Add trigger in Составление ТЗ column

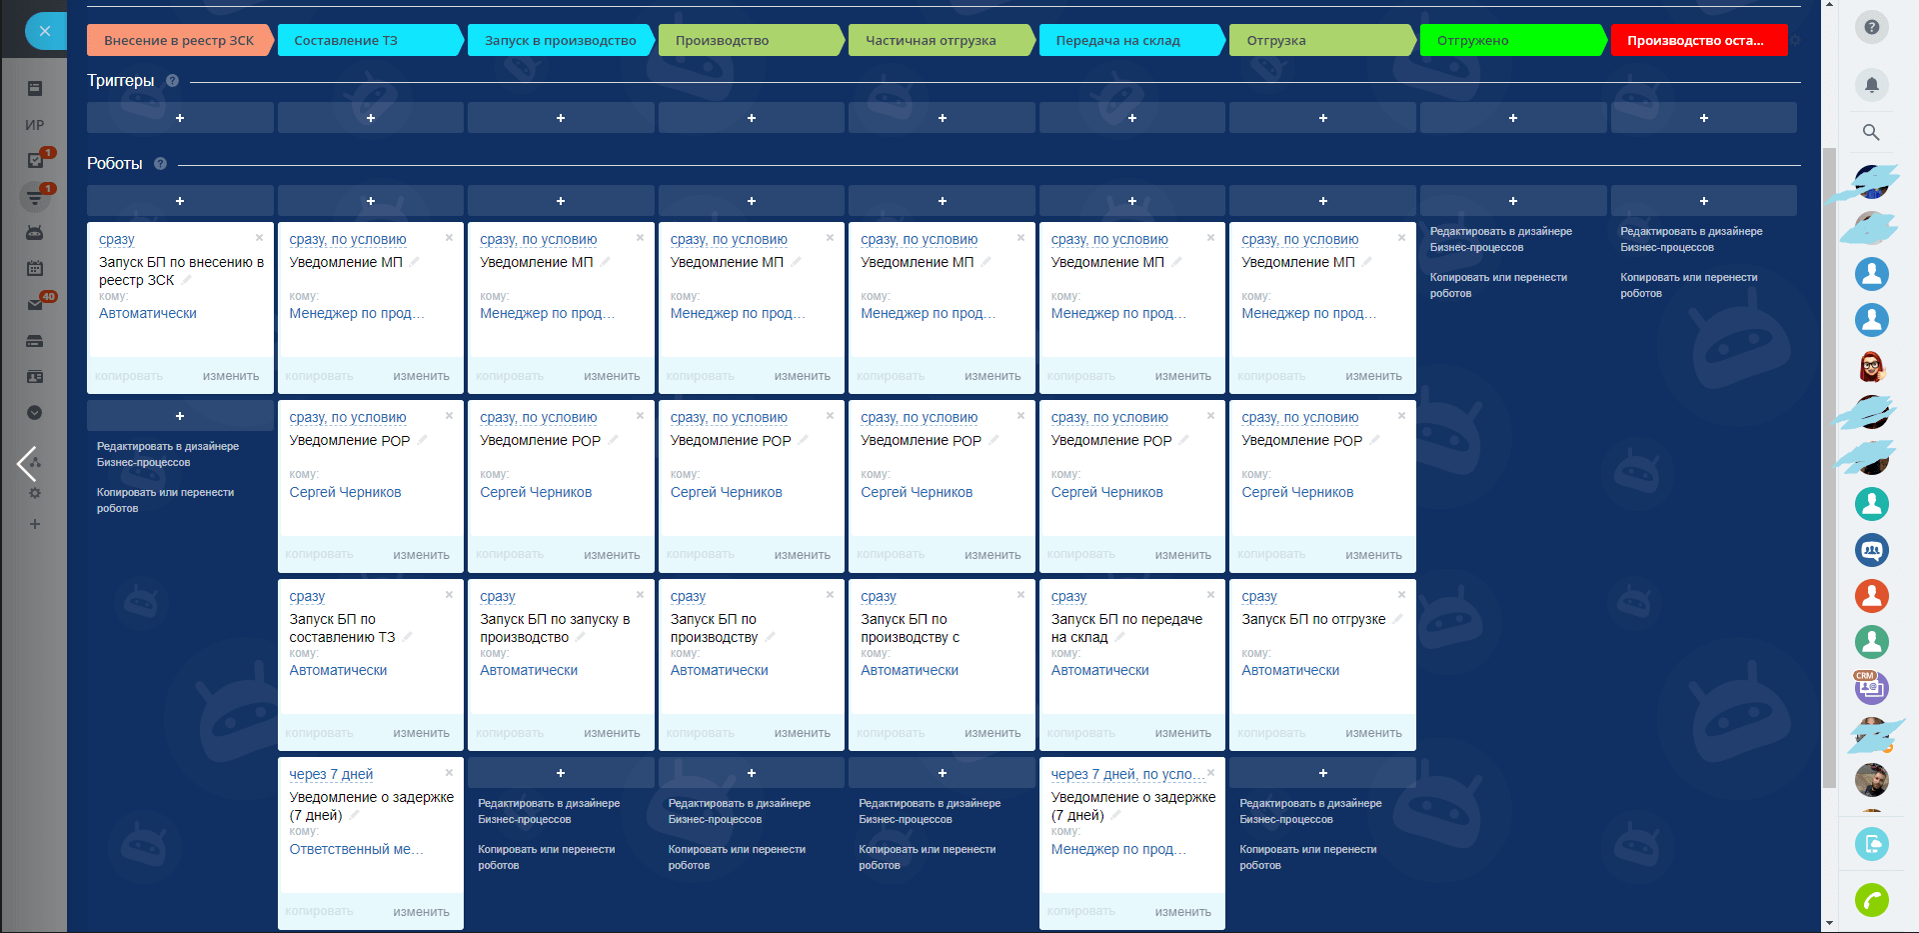point(370,118)
